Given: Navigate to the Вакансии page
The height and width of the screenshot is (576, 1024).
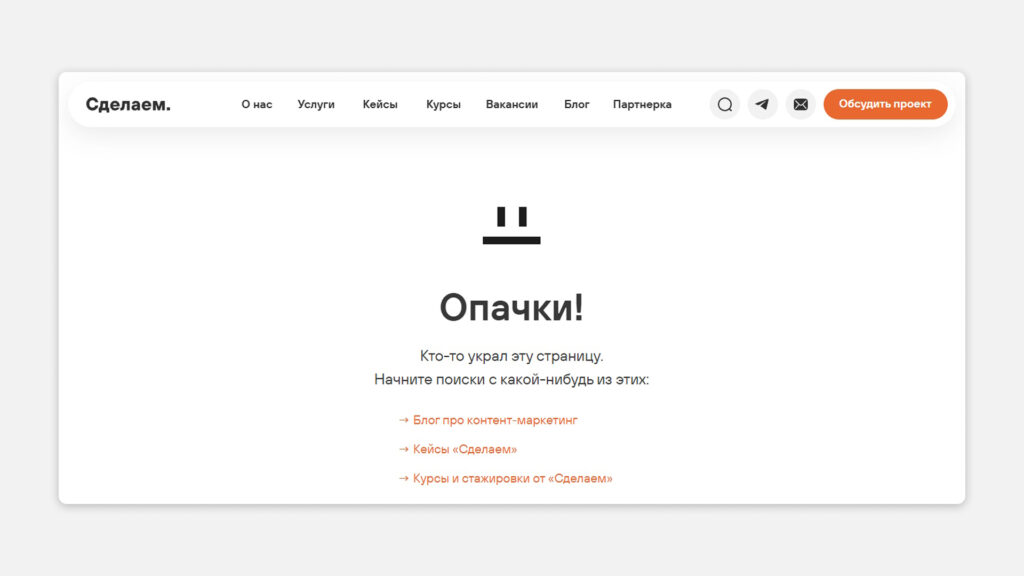Looking at the screenshot, I should [512, 104].
